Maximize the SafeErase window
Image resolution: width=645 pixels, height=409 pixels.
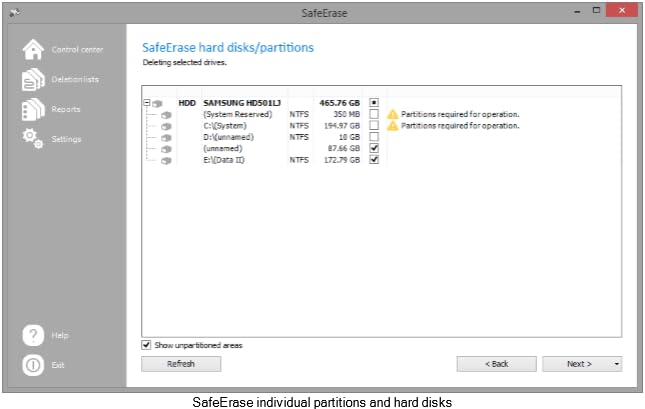coord(596,11)
